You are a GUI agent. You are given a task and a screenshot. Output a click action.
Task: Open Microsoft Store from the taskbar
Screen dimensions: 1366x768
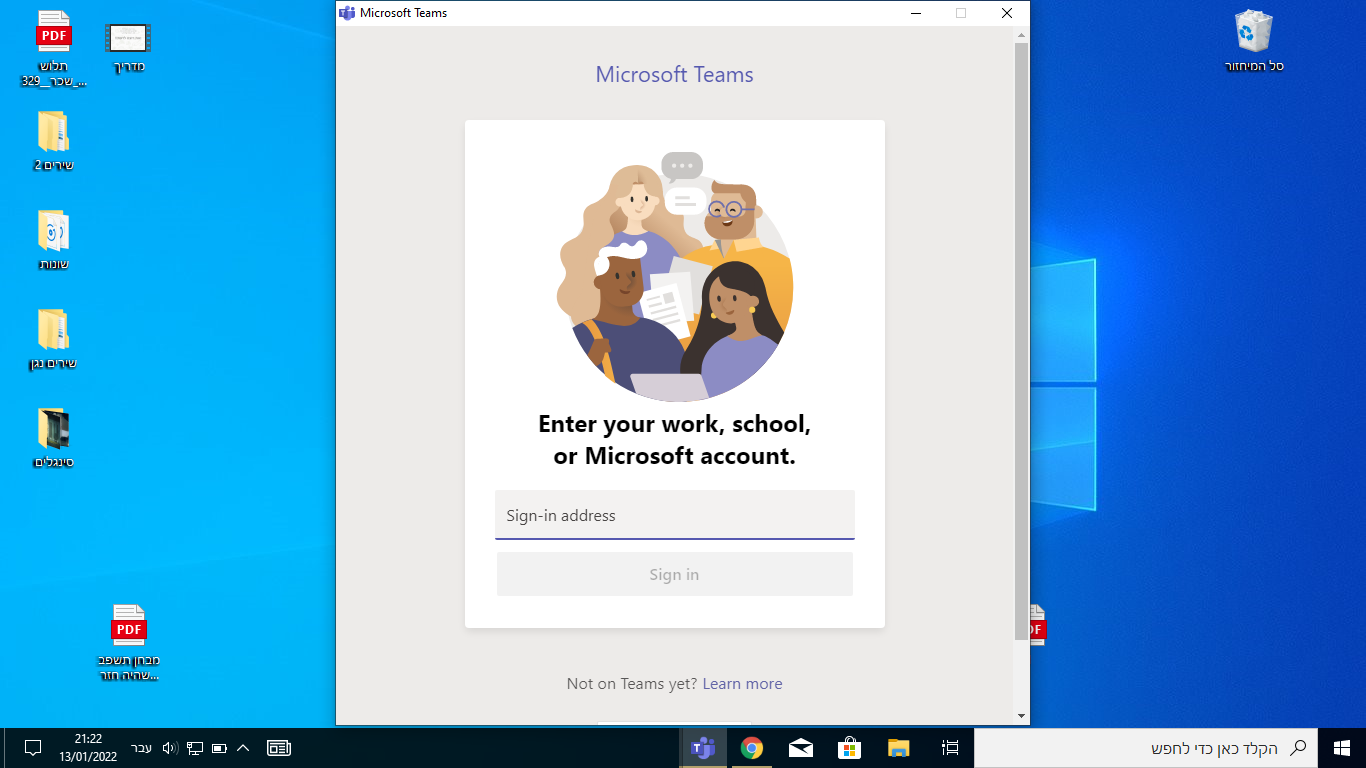(850, 748)
